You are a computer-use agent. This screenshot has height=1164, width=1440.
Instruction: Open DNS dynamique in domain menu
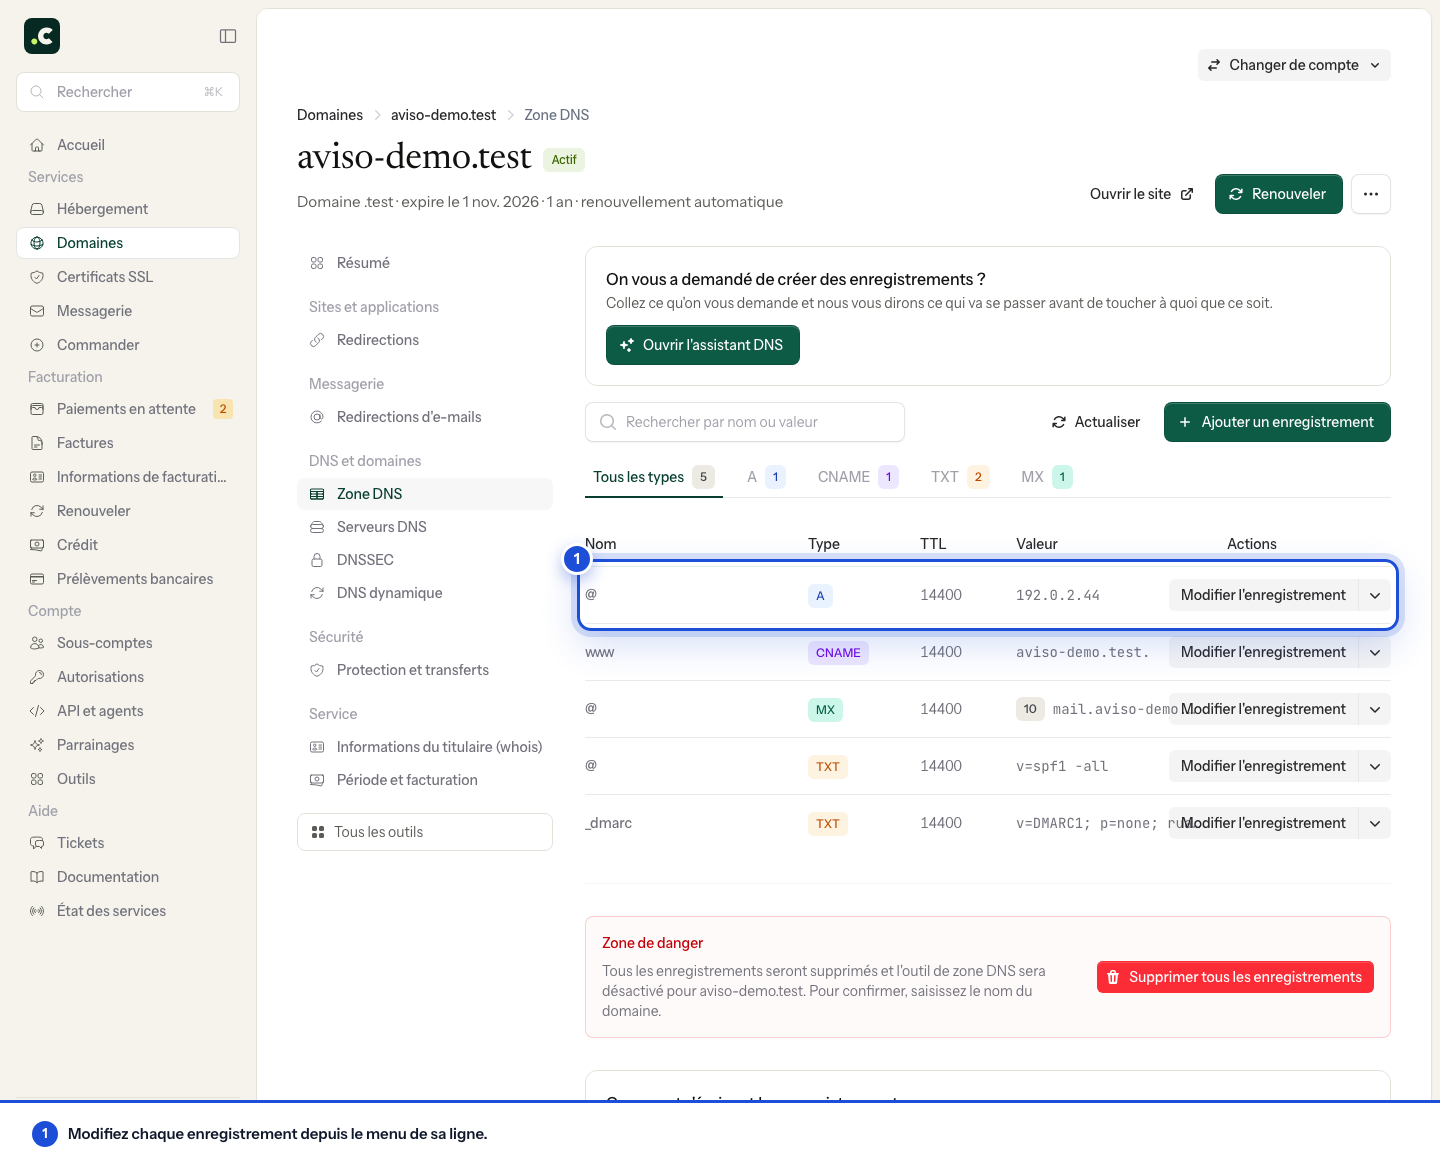(x=425, y=593)
